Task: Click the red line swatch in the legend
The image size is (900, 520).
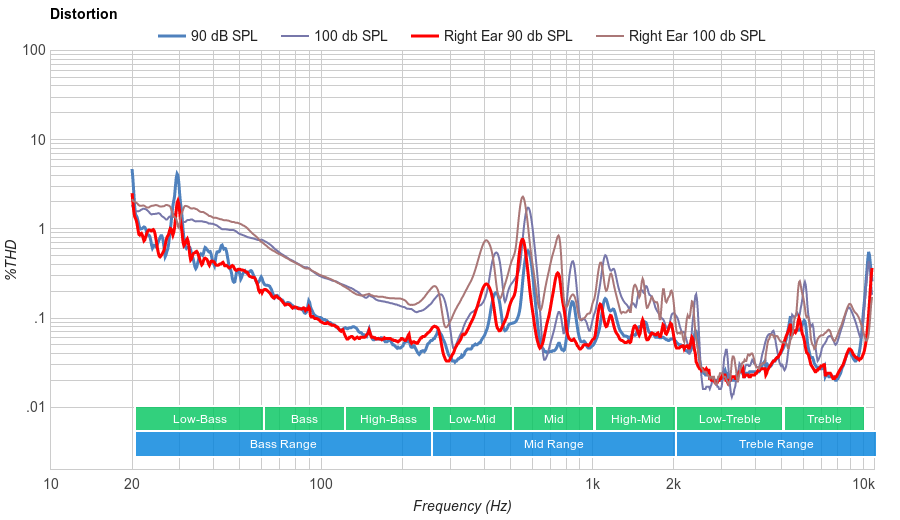Action: tap(425, 36)
